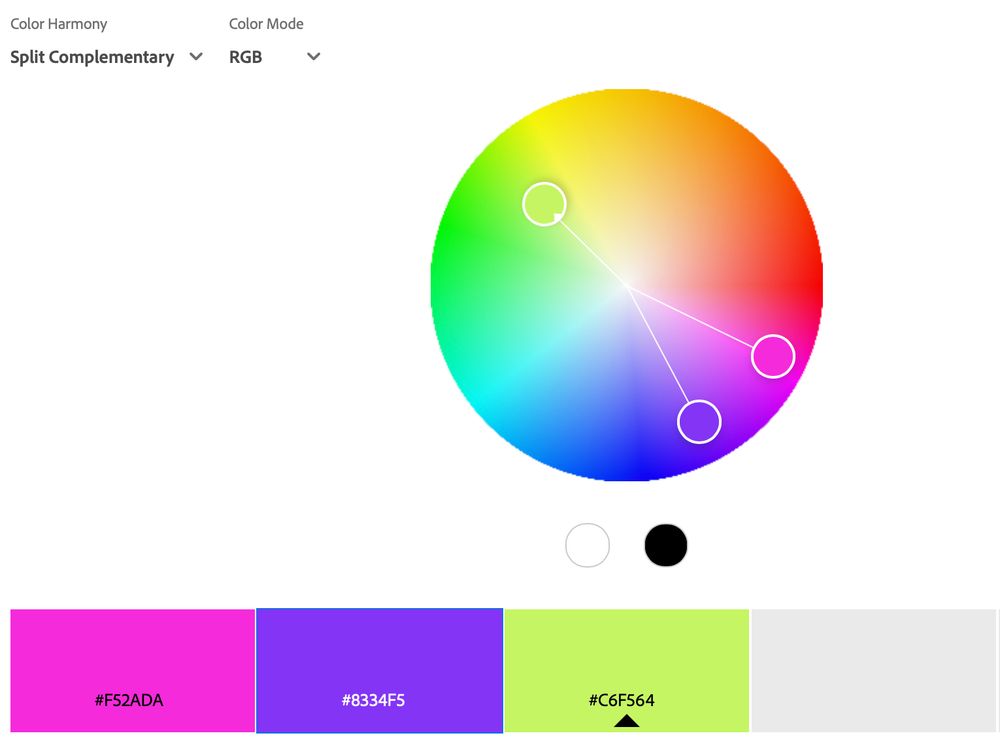Click the center of the color wheel

pos(627,285)
